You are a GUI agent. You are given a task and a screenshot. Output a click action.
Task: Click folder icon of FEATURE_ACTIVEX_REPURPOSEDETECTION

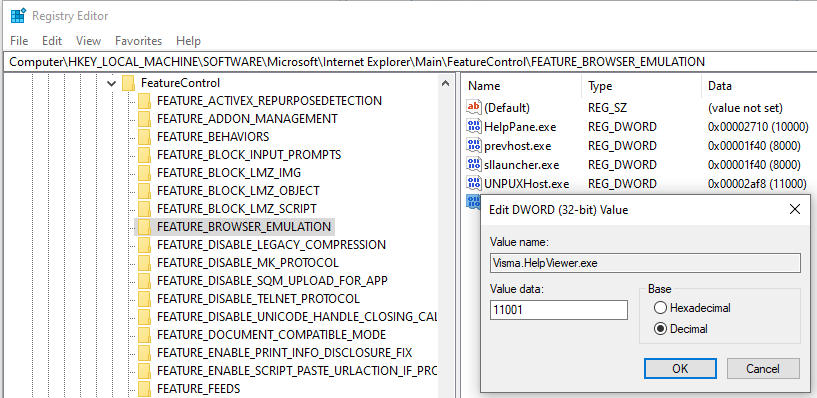coord(144,101)
